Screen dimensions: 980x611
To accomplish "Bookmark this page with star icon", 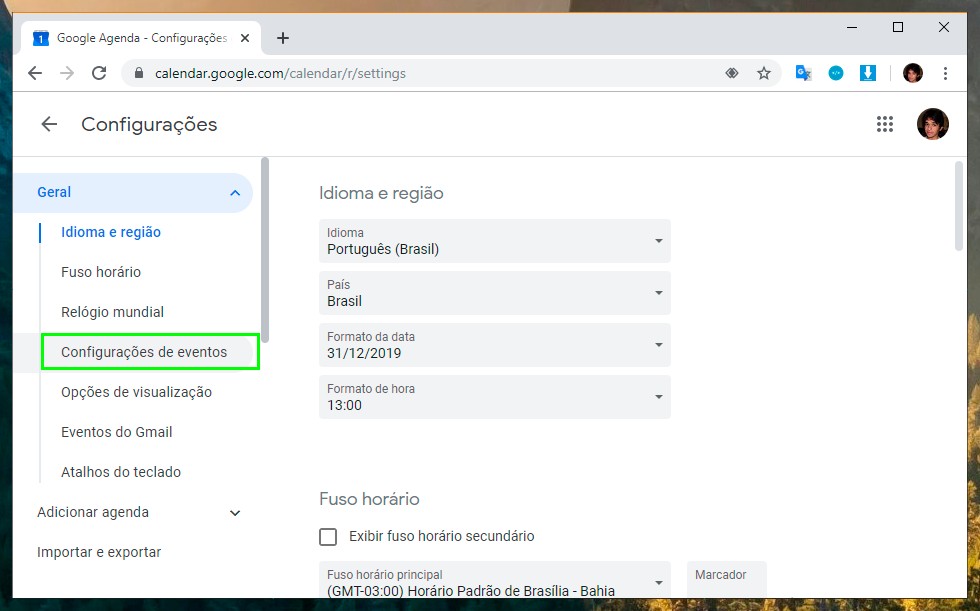I will click(x=764, y=73).
